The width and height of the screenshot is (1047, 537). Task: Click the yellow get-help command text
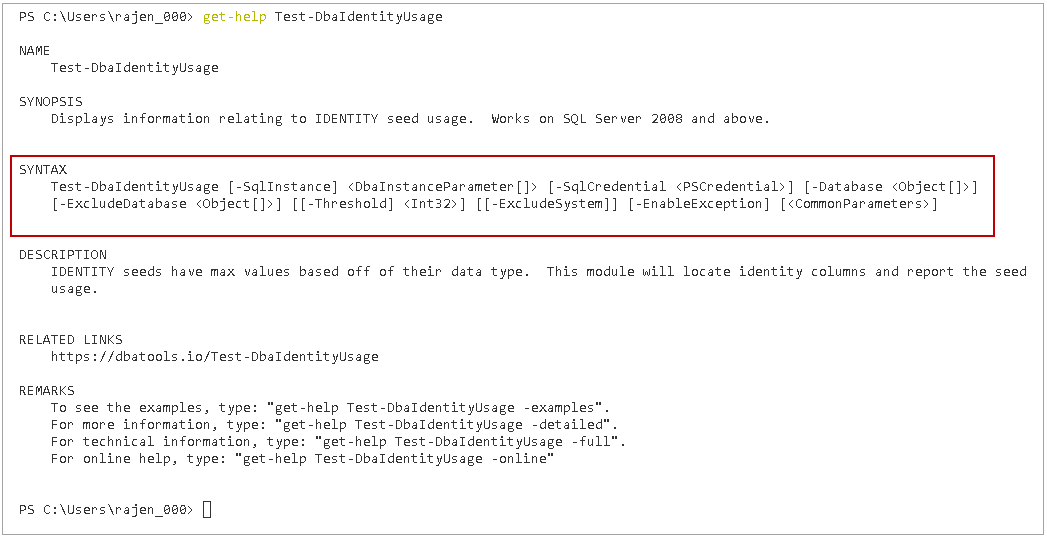point(234,17)
